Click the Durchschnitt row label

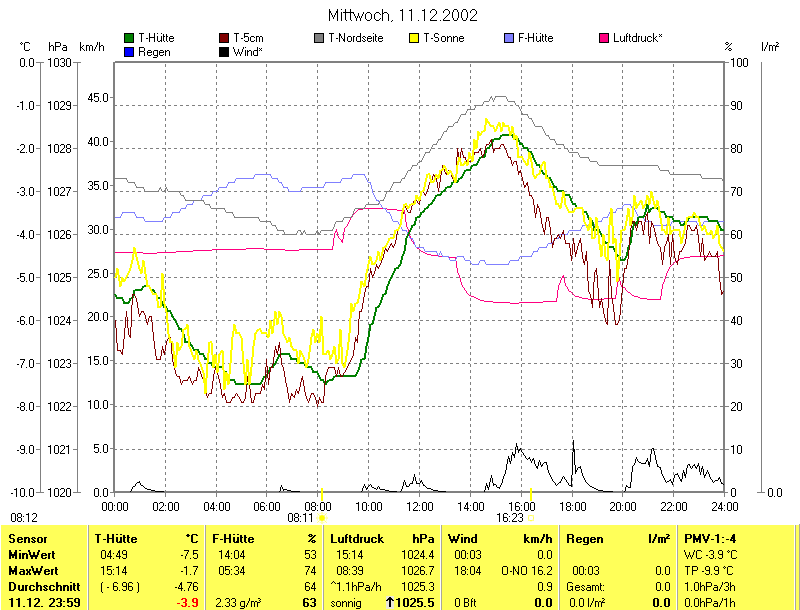click(42, 586)
